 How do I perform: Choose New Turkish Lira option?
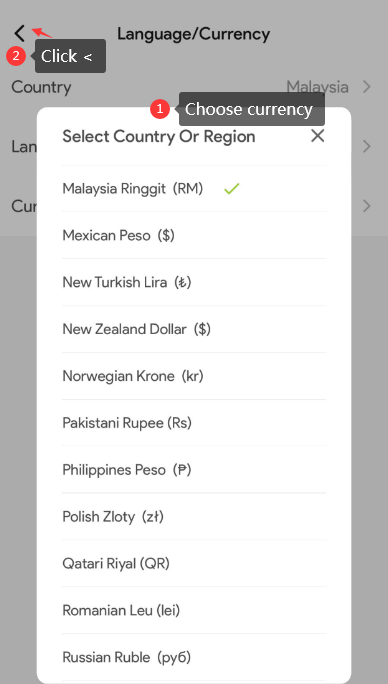[194, 282]
